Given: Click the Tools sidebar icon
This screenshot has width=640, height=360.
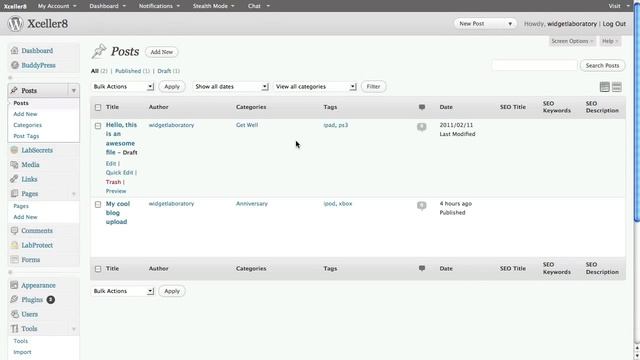Looking at the screenshot, I should pos(14,329).
